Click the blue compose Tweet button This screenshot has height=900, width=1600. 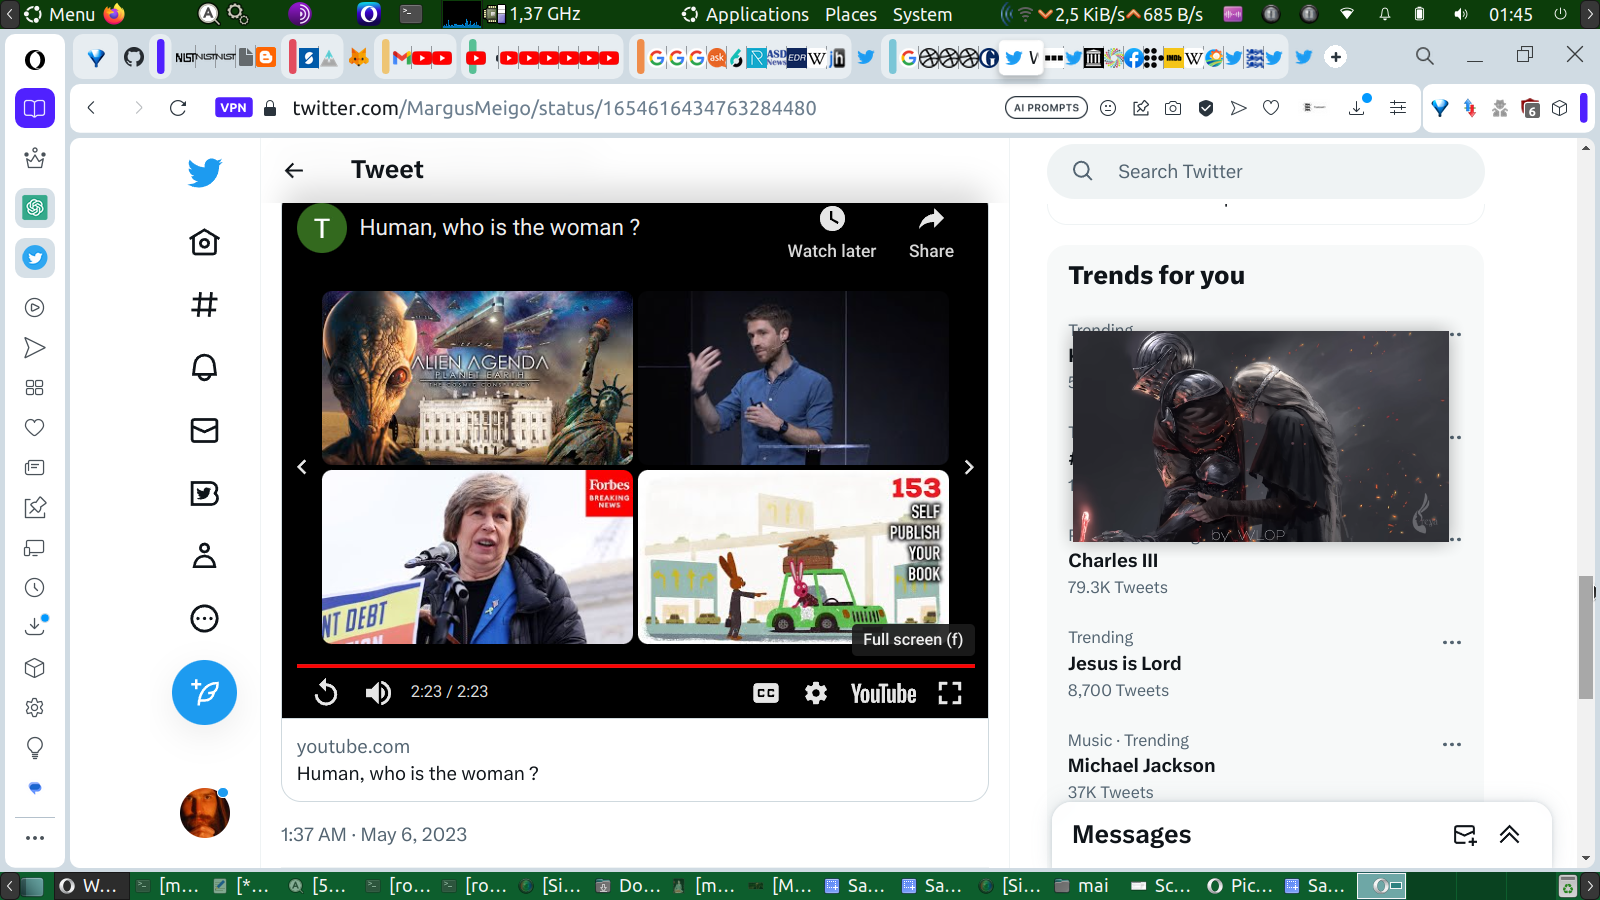click(204, 692)
